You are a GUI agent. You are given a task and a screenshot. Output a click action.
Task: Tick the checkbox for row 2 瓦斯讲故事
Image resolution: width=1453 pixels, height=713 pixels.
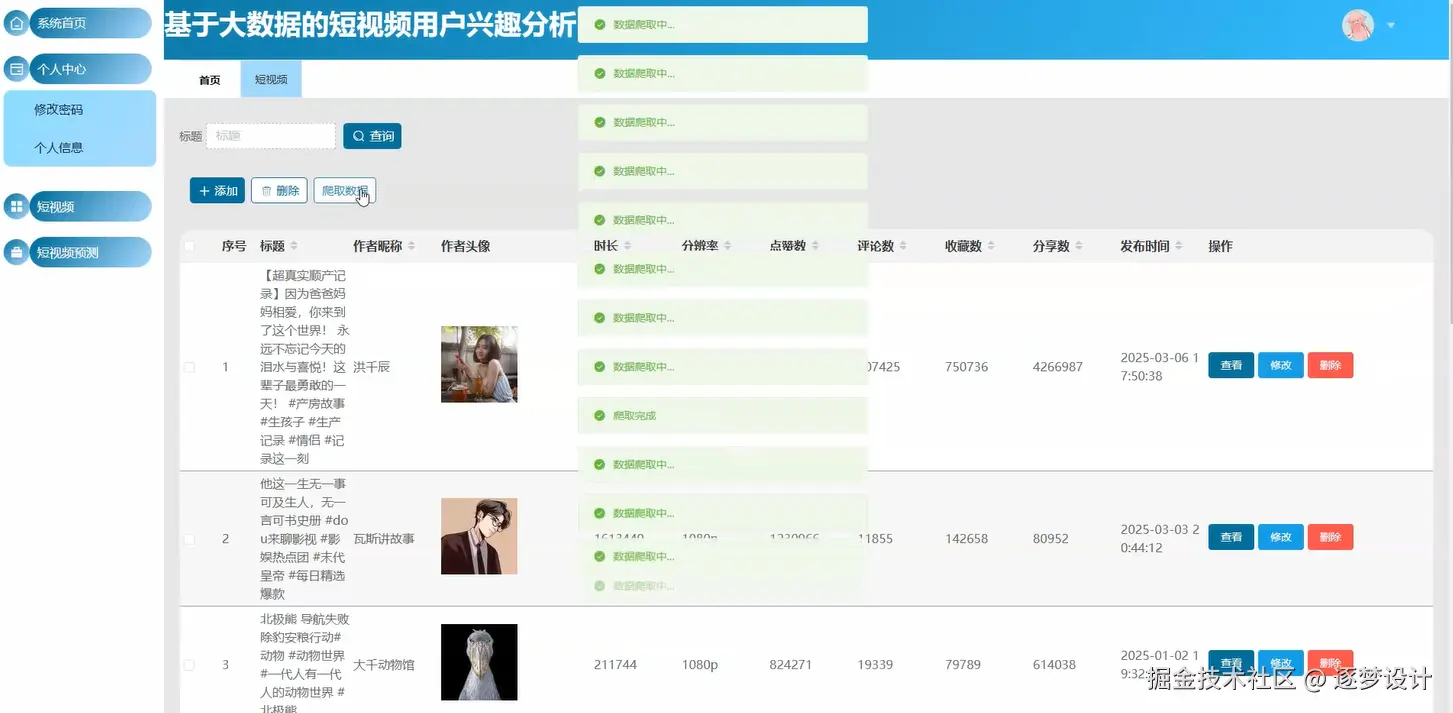tap(190, 539)
